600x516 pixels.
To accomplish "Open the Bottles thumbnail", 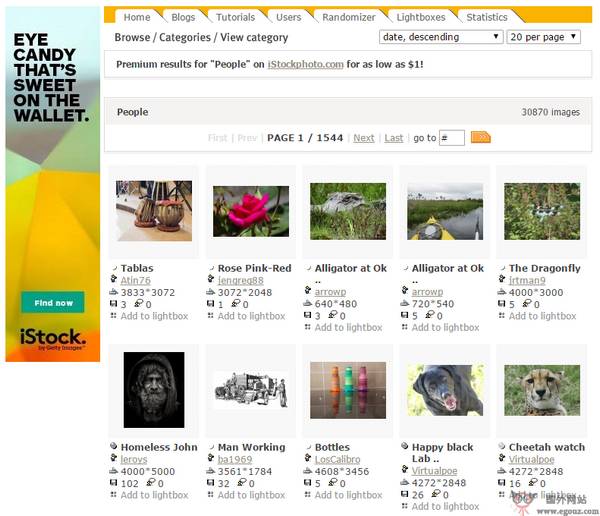I will 348,390.
